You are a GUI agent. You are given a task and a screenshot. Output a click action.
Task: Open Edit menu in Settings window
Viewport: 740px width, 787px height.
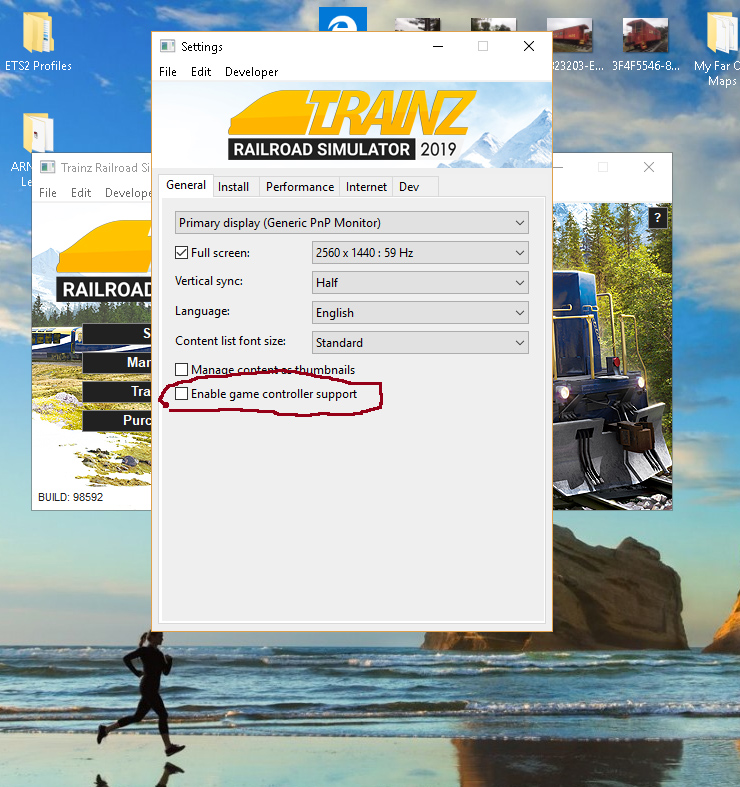pos(201,72)
